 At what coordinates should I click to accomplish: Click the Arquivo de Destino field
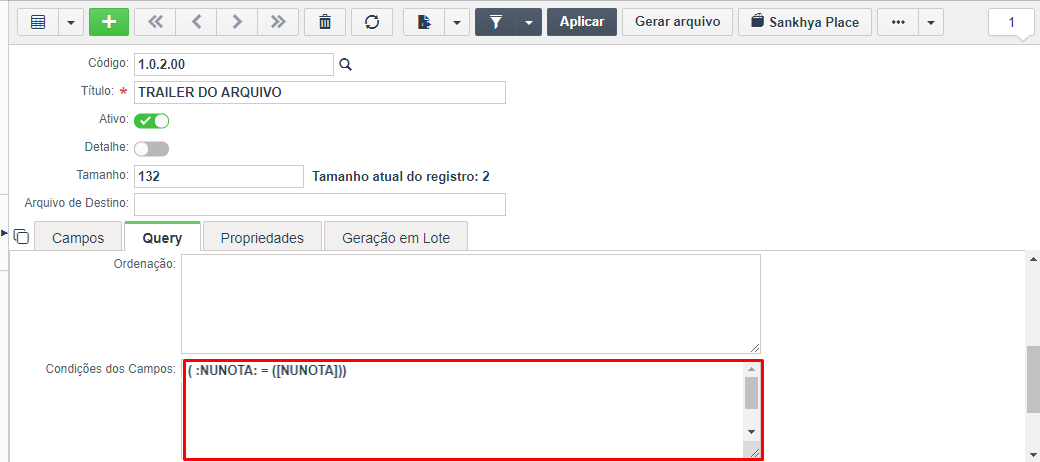[320, 204]
